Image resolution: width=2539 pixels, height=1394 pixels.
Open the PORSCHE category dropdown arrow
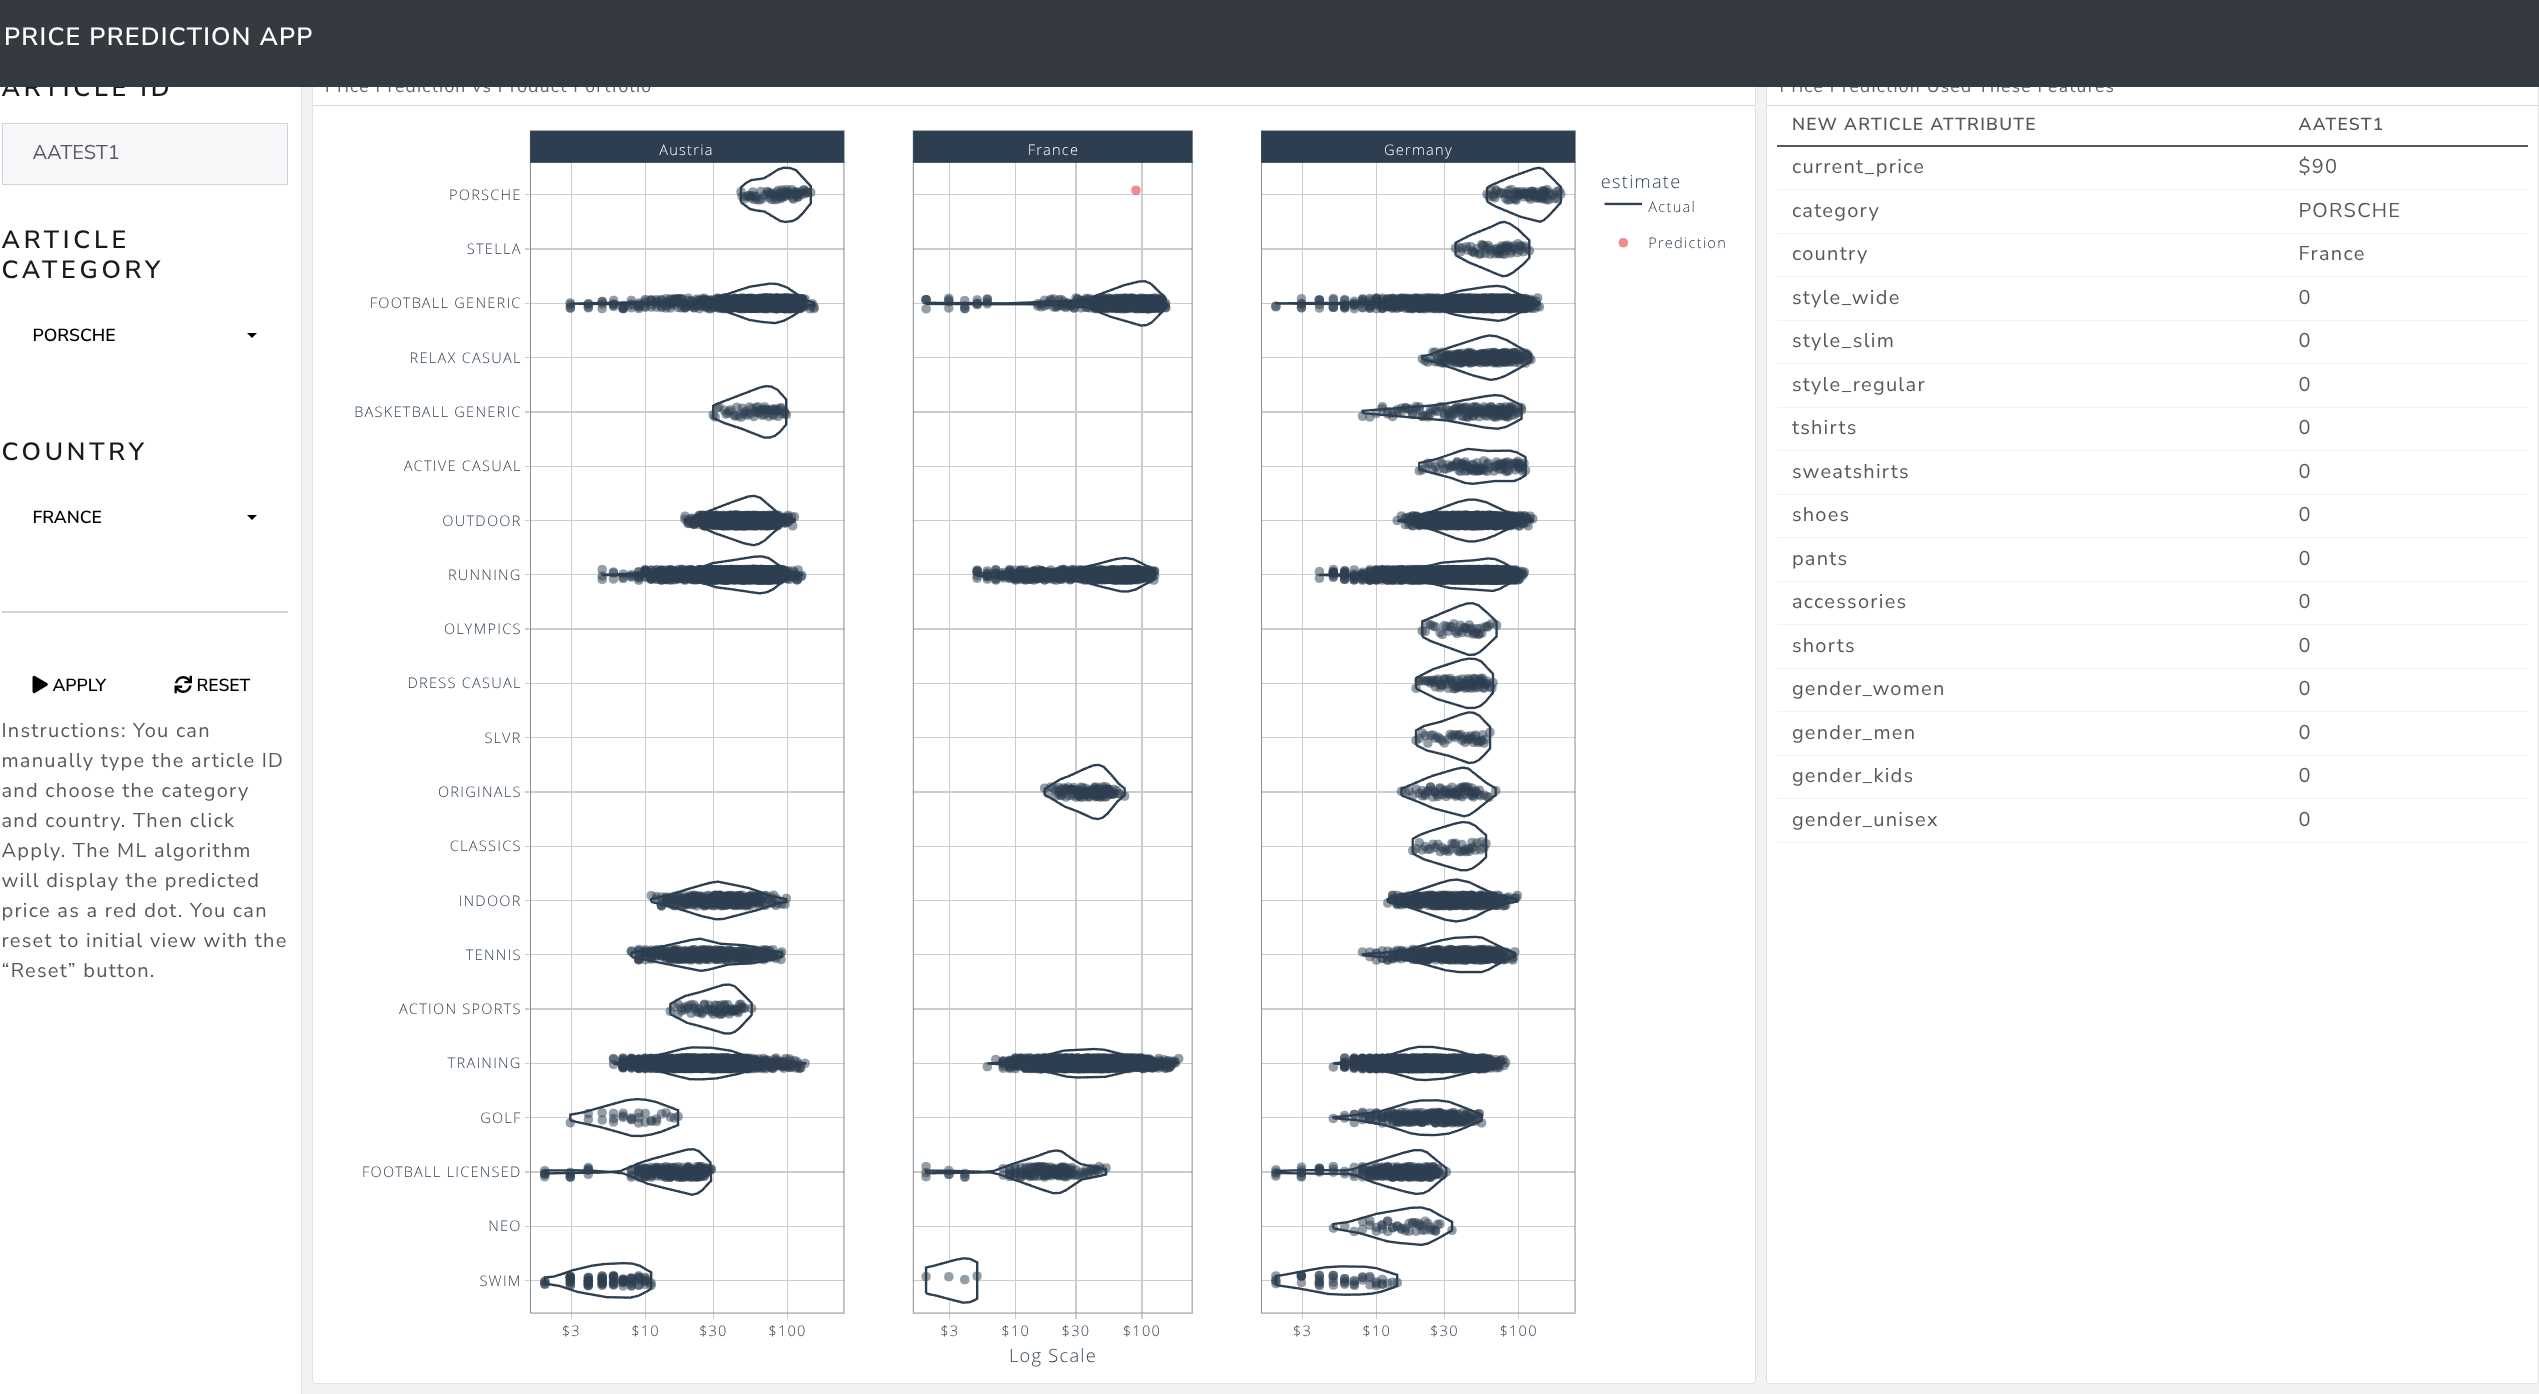click(252, 336)
